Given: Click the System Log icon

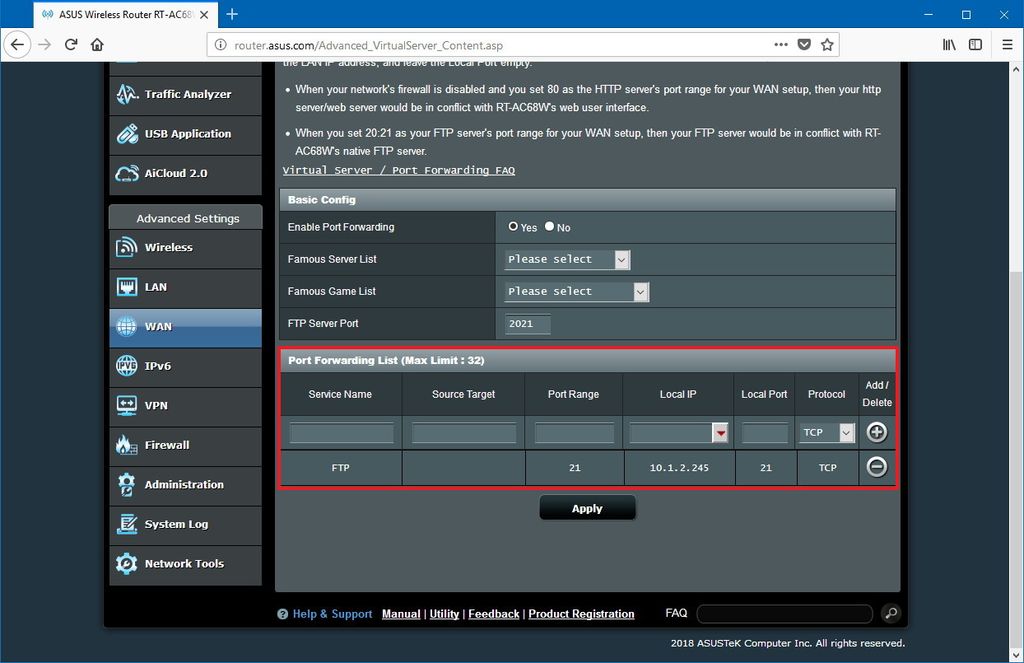Looking at the screenshot, I should pyautogui.click(x=127, y=524).
